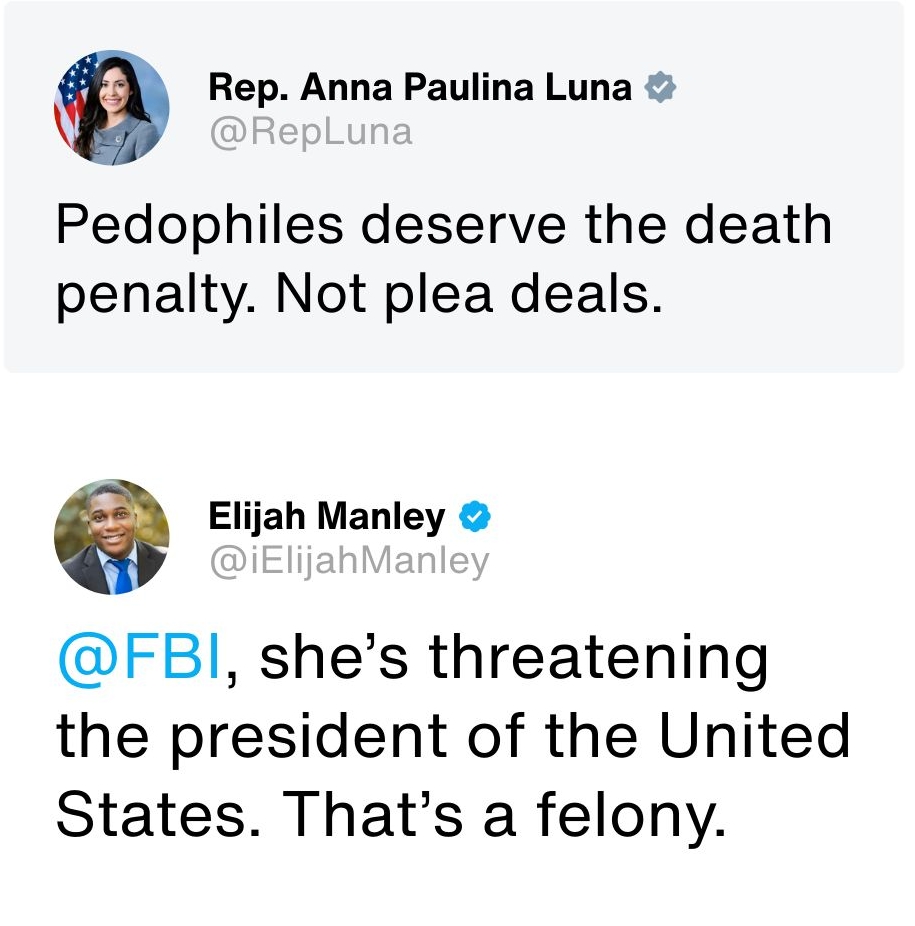Click the @RepLuna handle
This screenshot has width=915, height=926.
click(x=310, y=131)
